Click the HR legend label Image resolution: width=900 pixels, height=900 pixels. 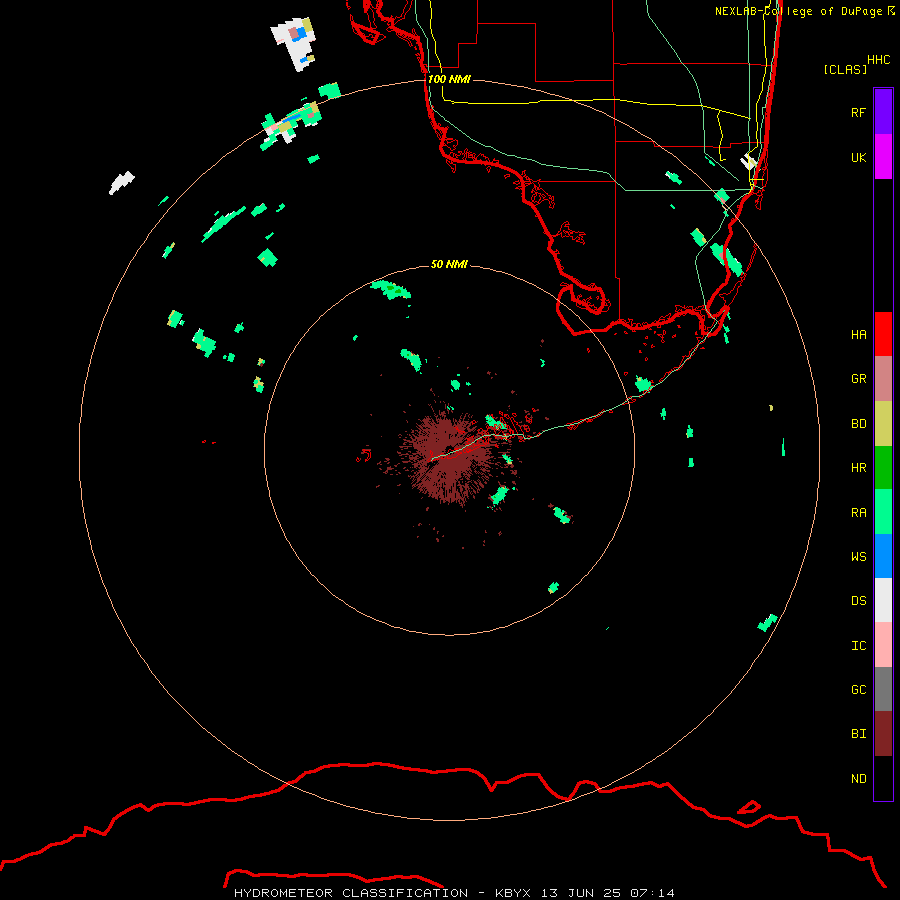click(x=858, y=467)
